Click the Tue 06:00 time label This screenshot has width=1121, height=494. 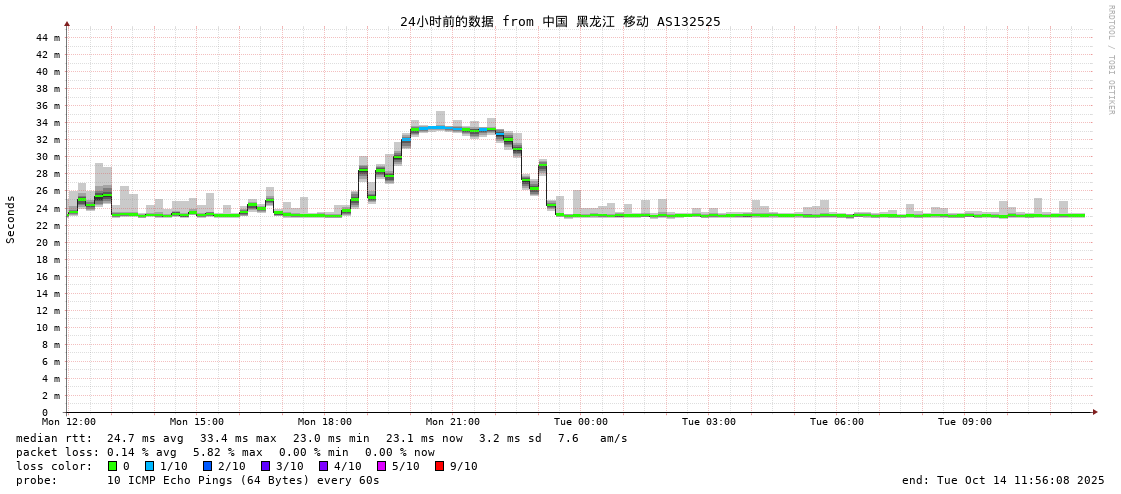tap(837, 422)
